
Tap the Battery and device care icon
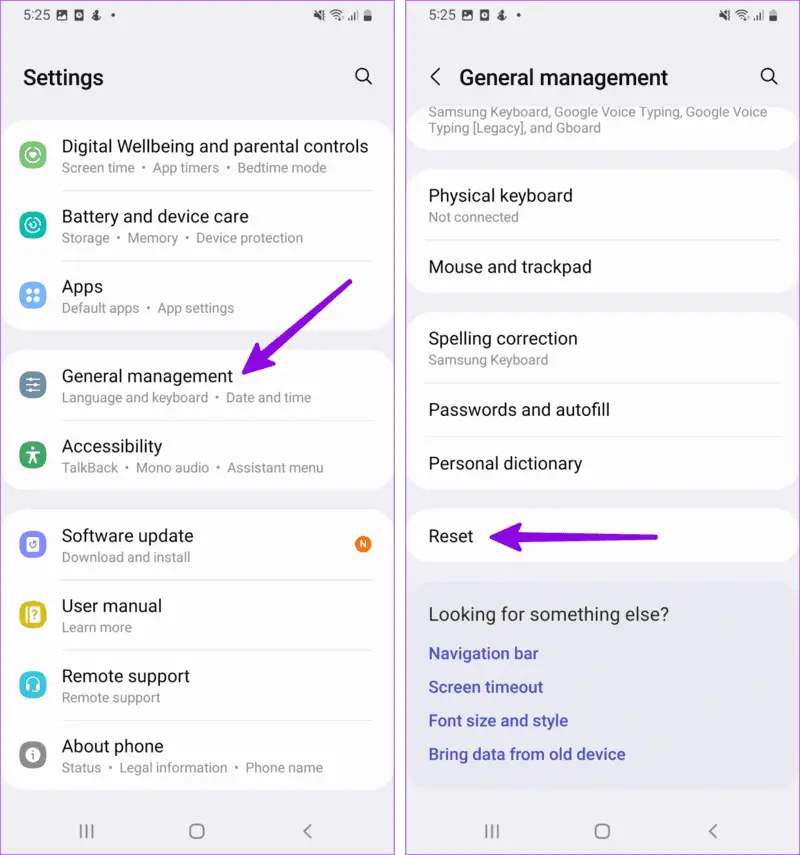pyautogui.click(x=33, y=225)
